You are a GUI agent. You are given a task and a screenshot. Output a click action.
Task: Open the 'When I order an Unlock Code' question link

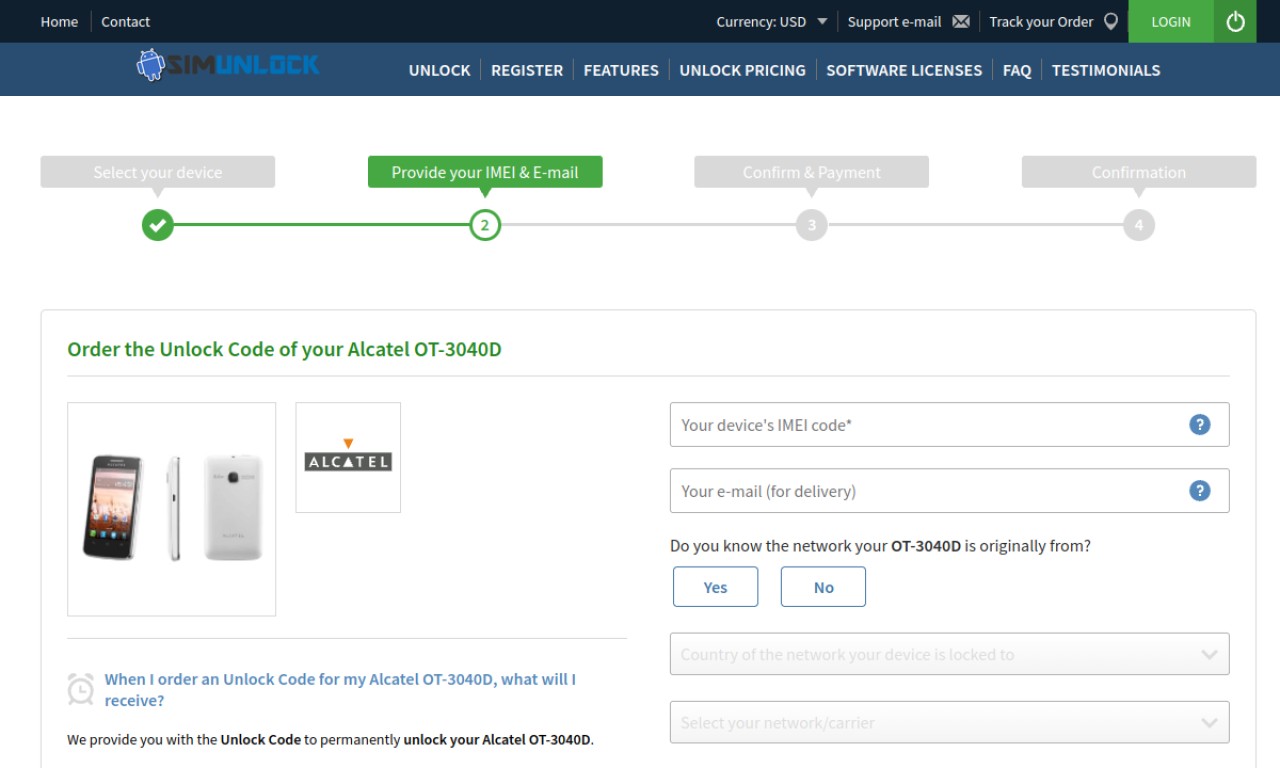click(x=340, y=689)
